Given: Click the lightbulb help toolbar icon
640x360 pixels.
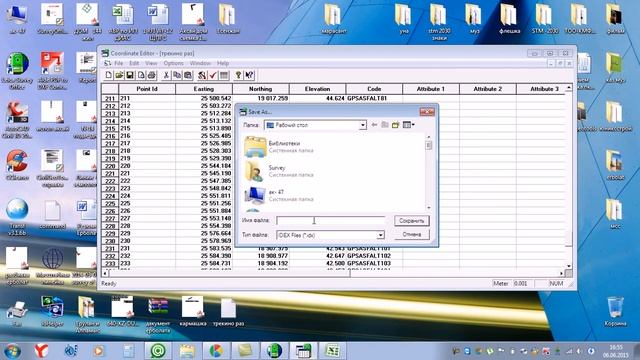Looking at the screenshot, I should click(x=238, y=75).
